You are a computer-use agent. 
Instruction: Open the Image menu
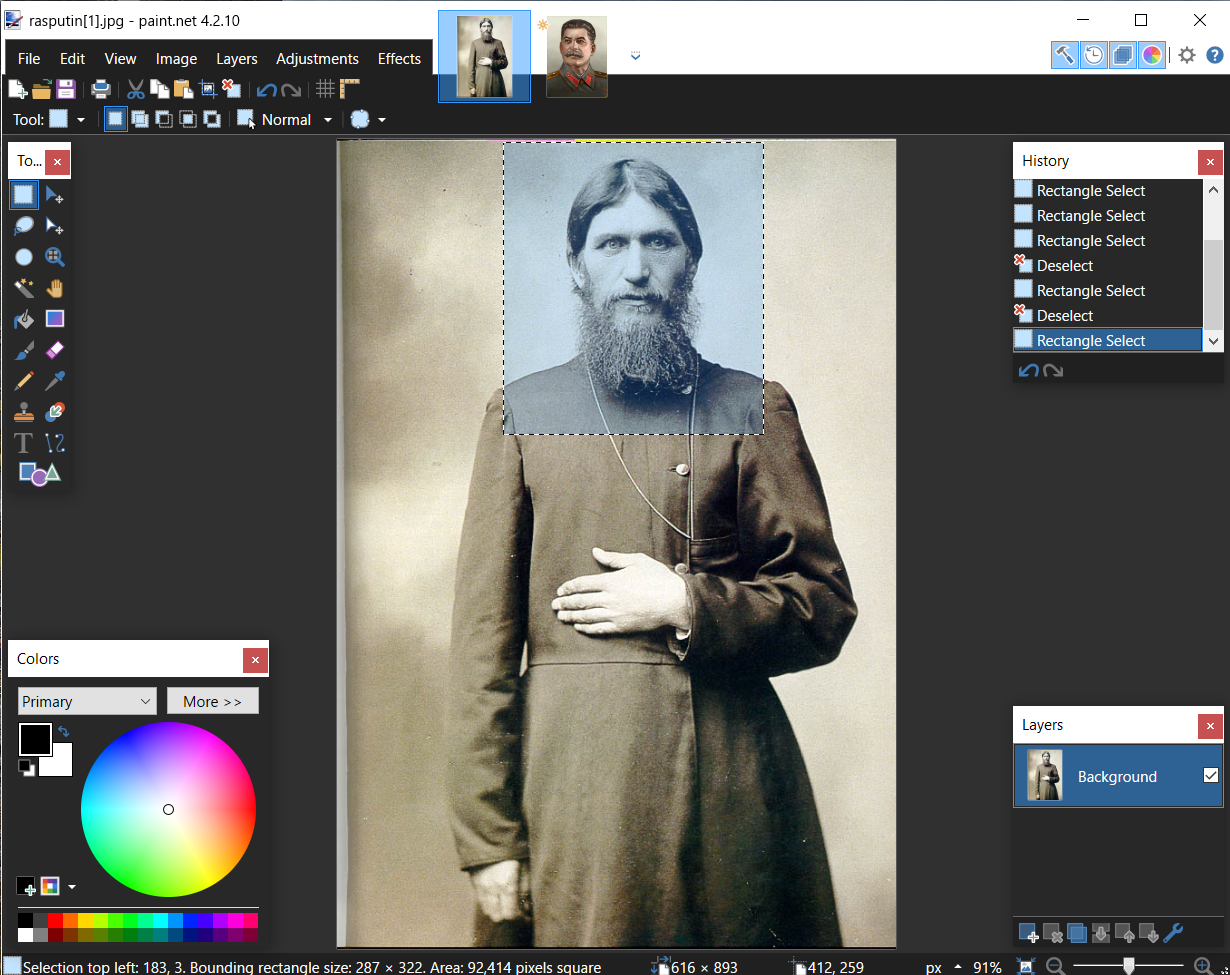(x=176, y=59)
